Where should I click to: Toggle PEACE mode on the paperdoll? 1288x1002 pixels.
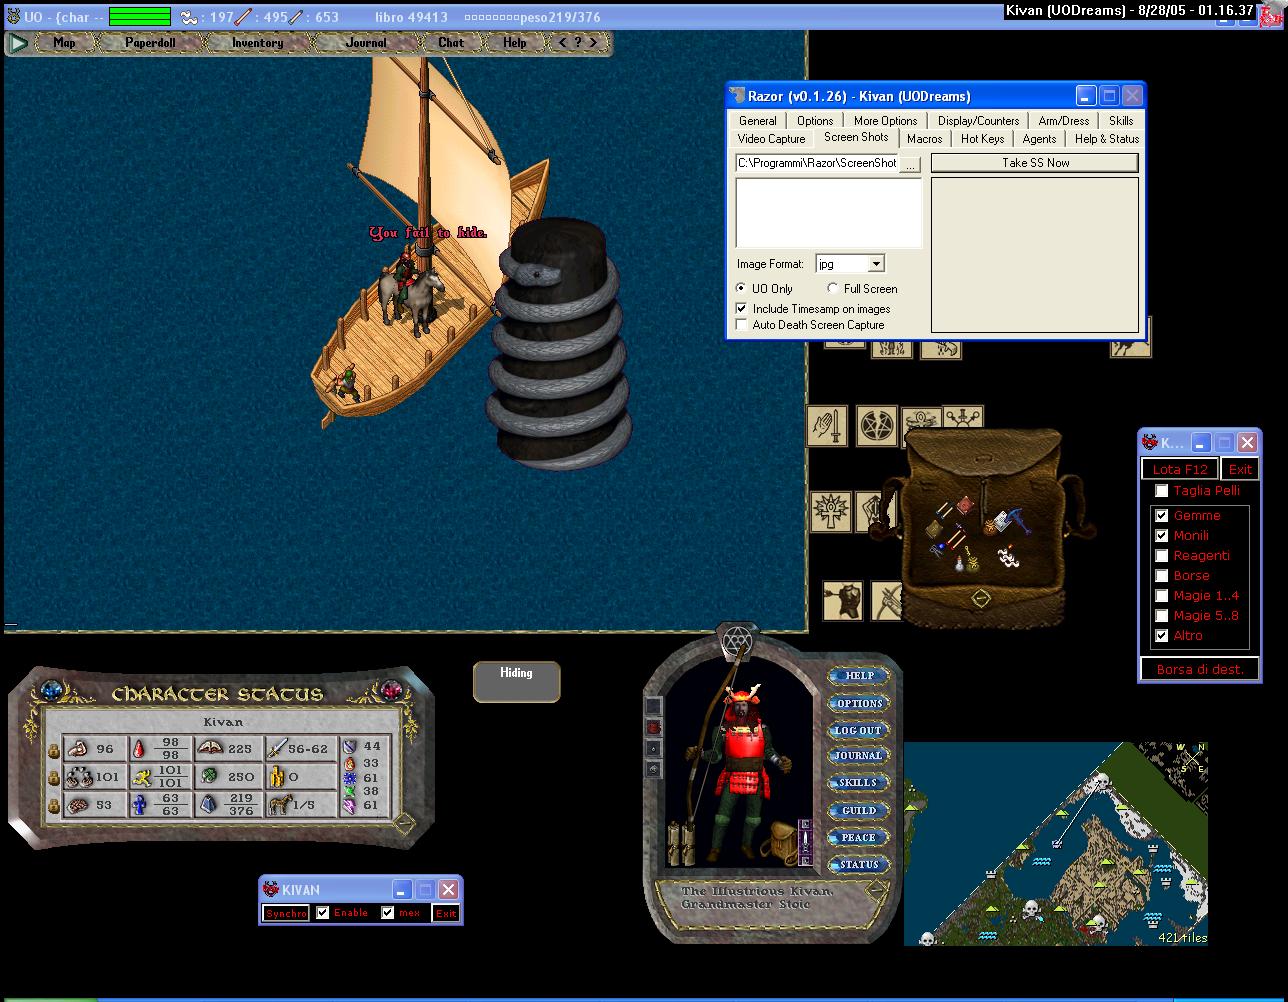coord(859,838)
